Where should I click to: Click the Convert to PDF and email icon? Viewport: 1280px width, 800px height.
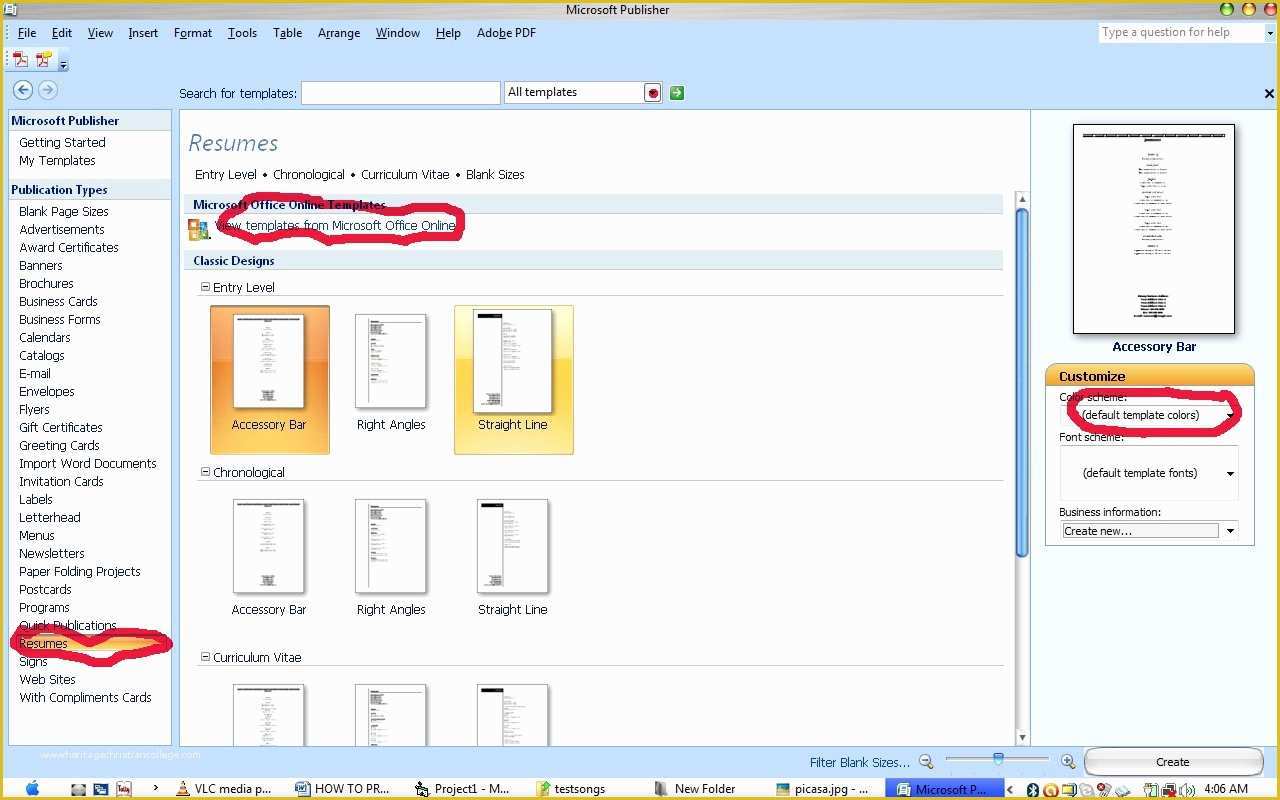point(43,60)
